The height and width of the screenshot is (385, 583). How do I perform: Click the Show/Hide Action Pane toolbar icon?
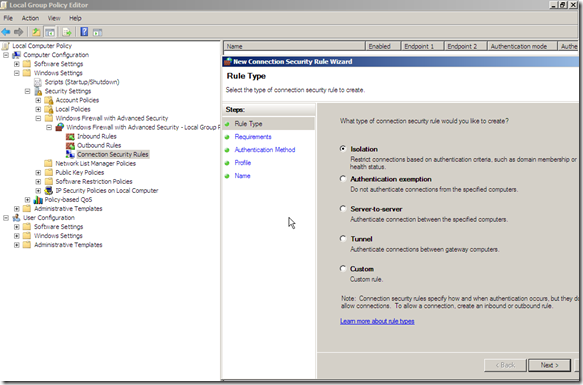[97, 32]
